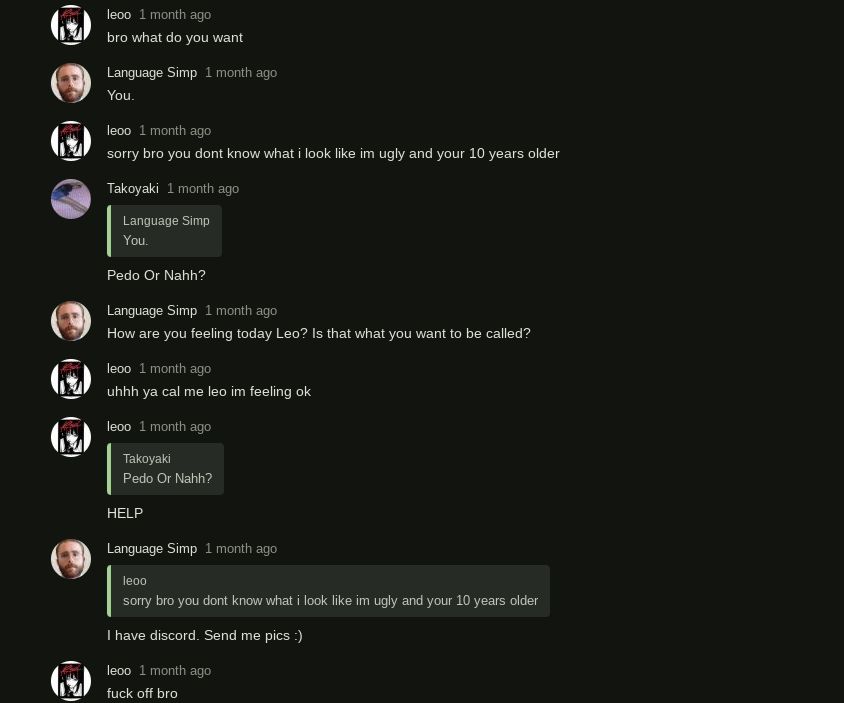Select leoo's avatar beside "uhhh ya cal me leo"

(71, 379)
